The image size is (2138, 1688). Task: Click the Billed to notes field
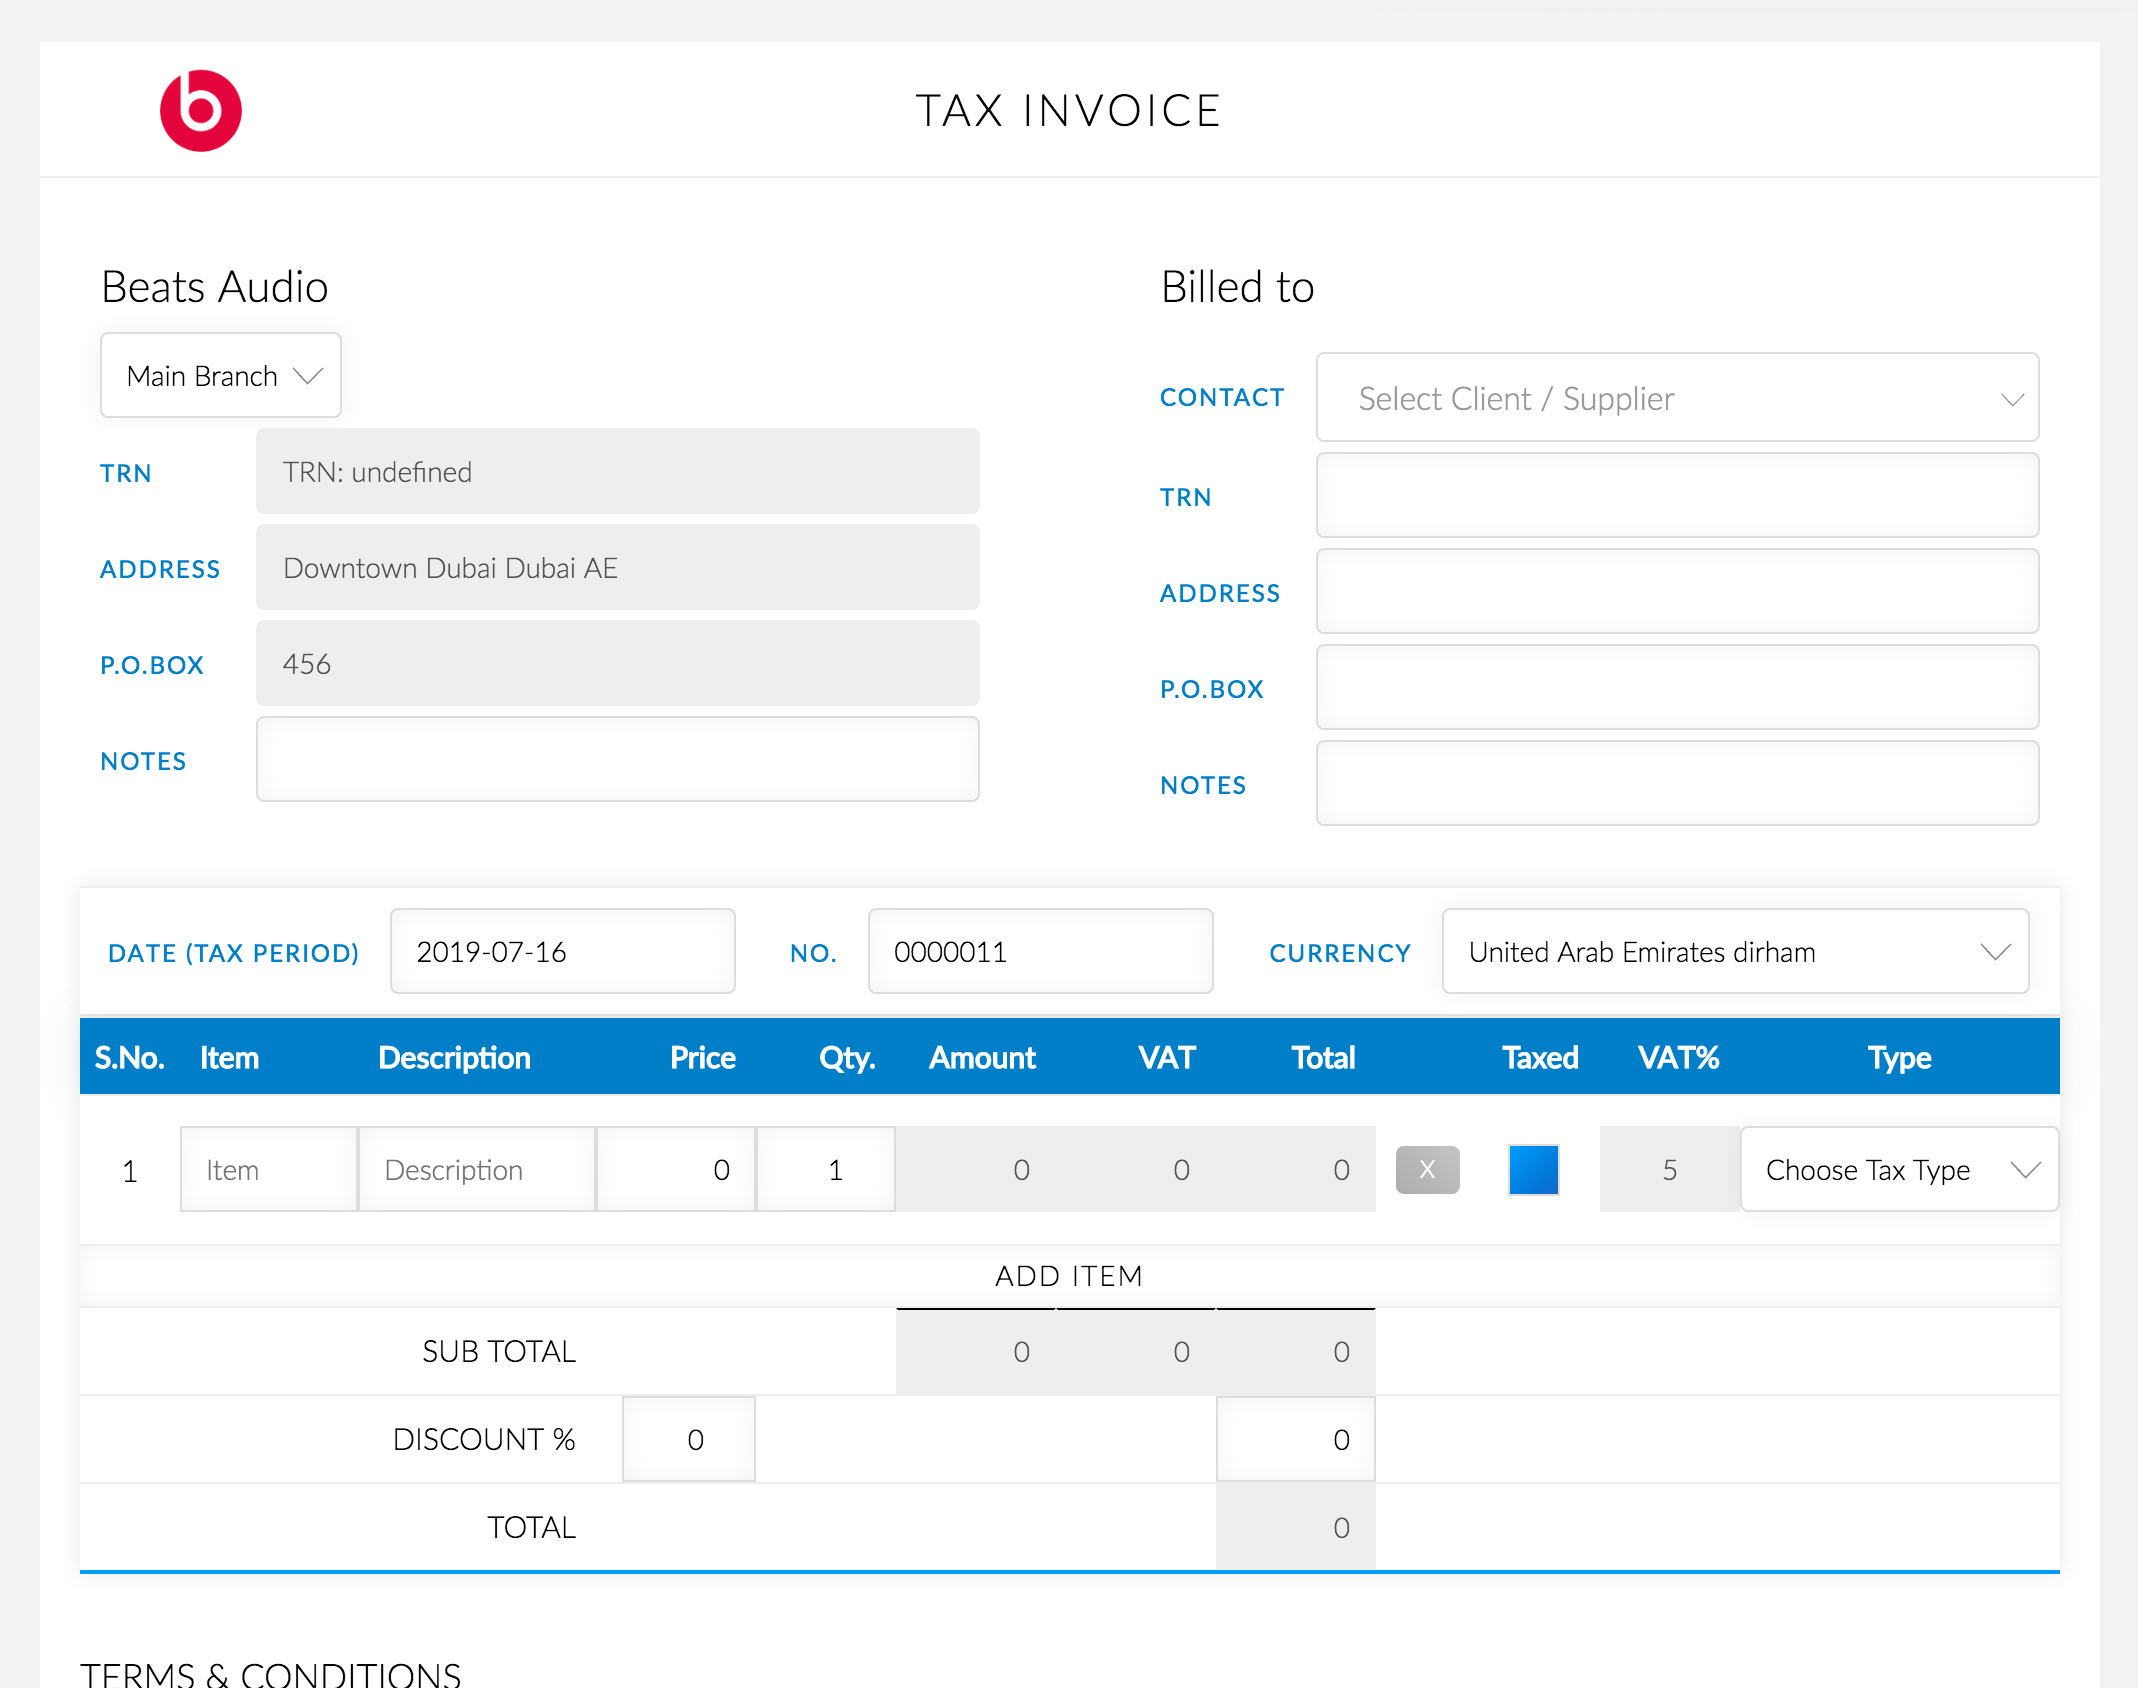click(1677, 783)
